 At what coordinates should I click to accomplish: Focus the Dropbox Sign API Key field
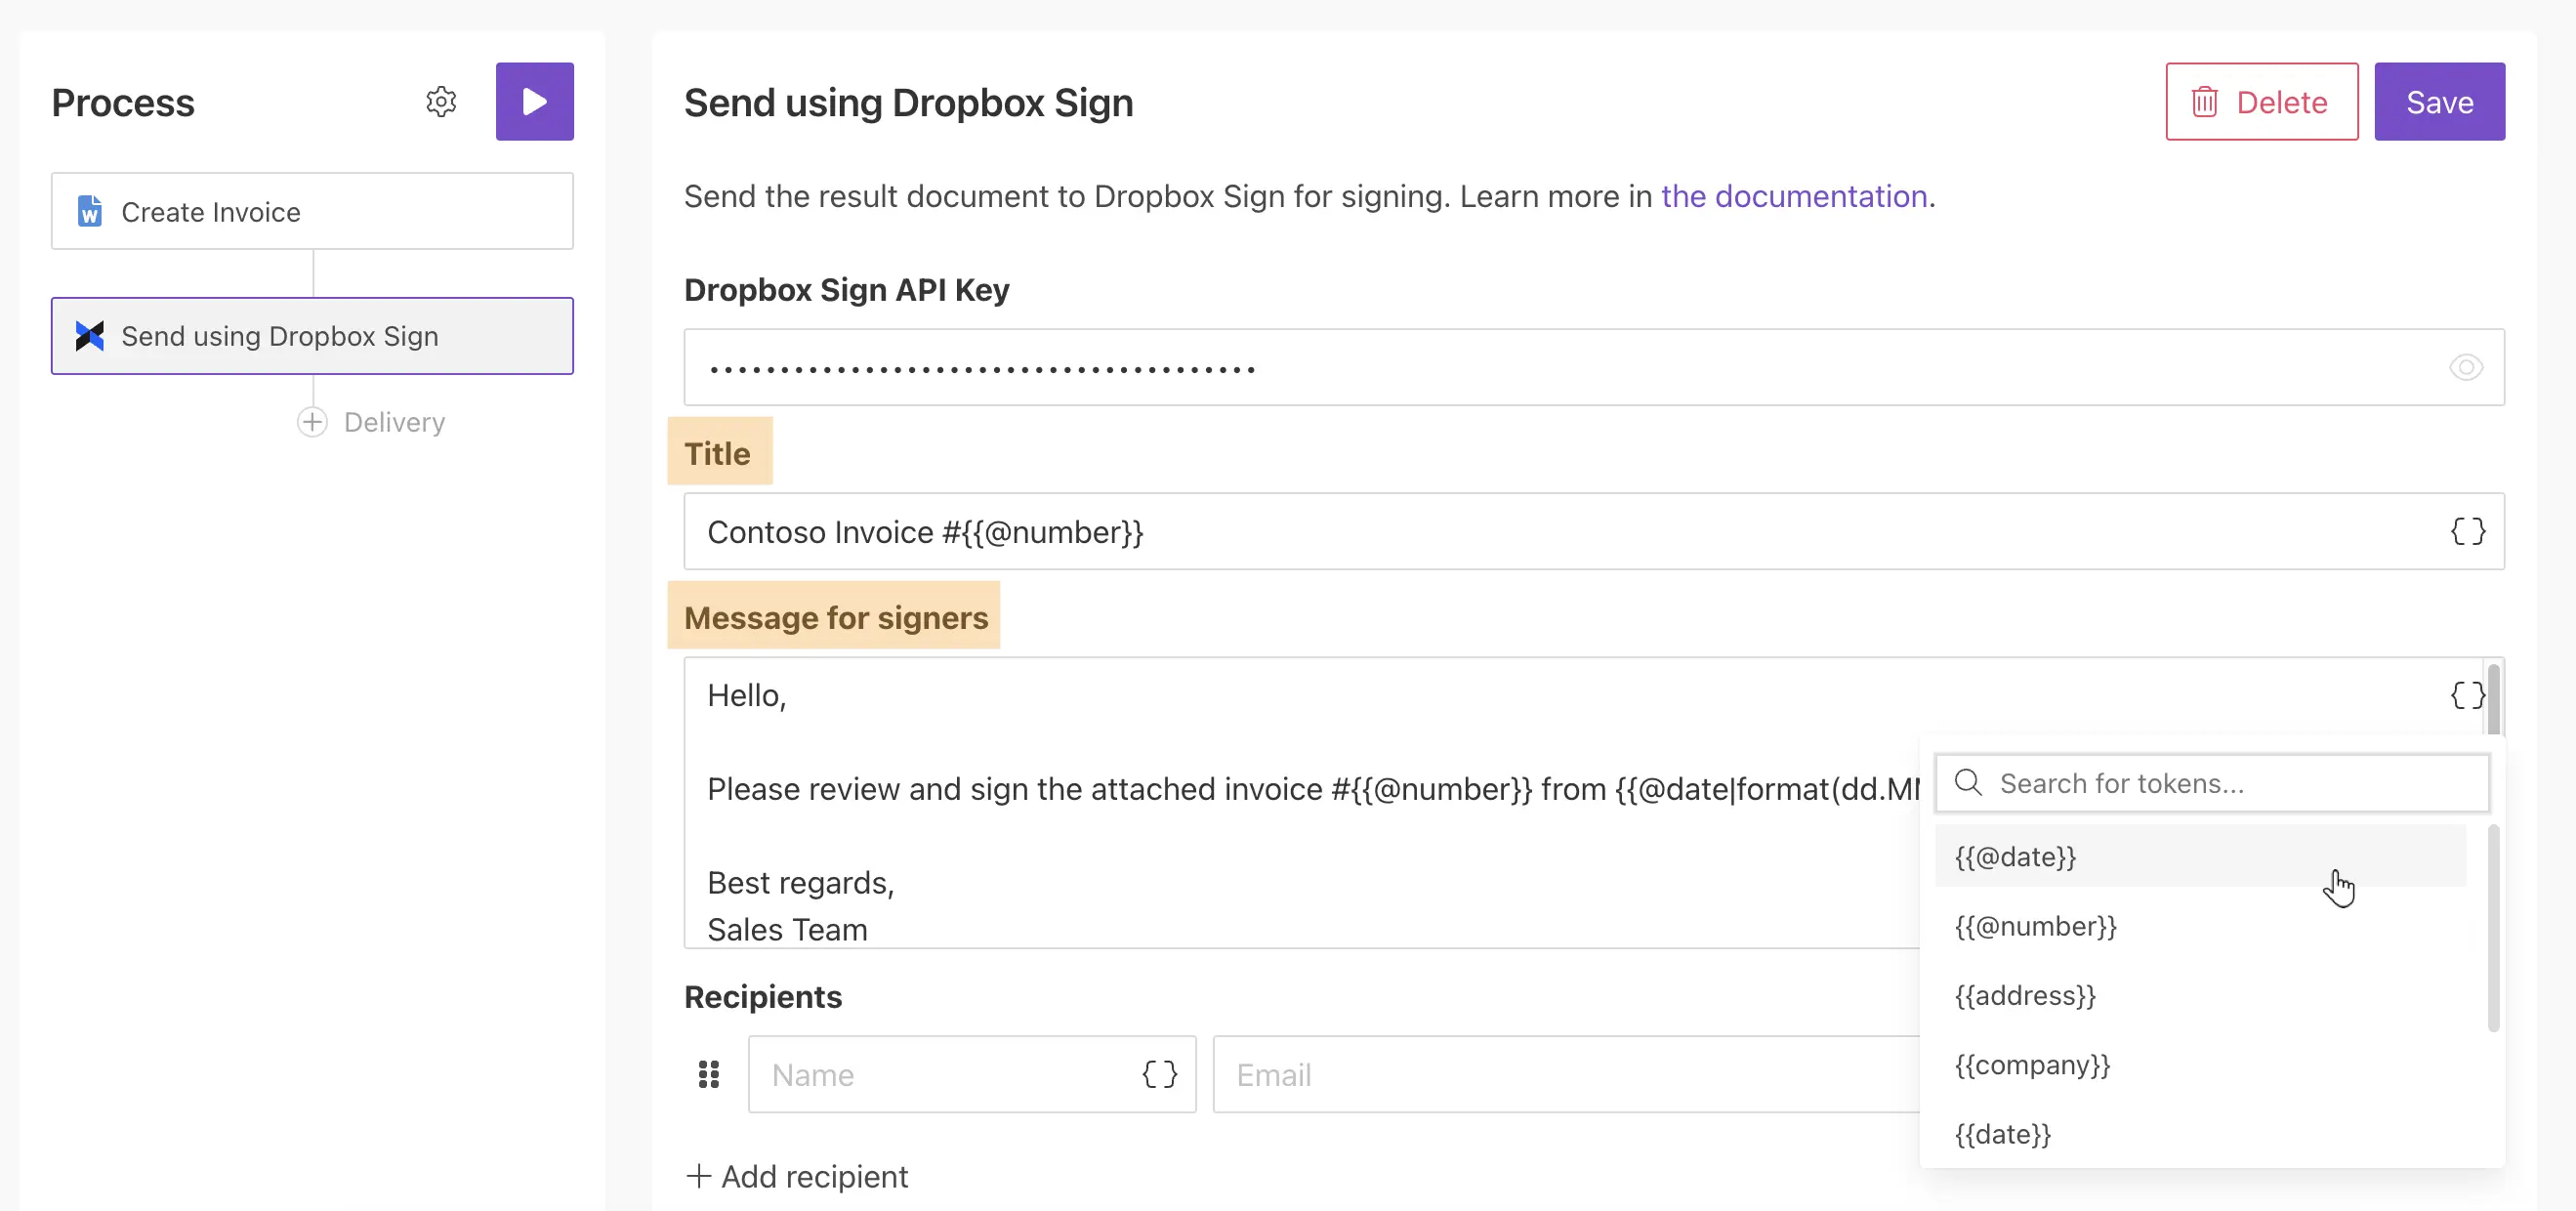[x=1594, y=367]
